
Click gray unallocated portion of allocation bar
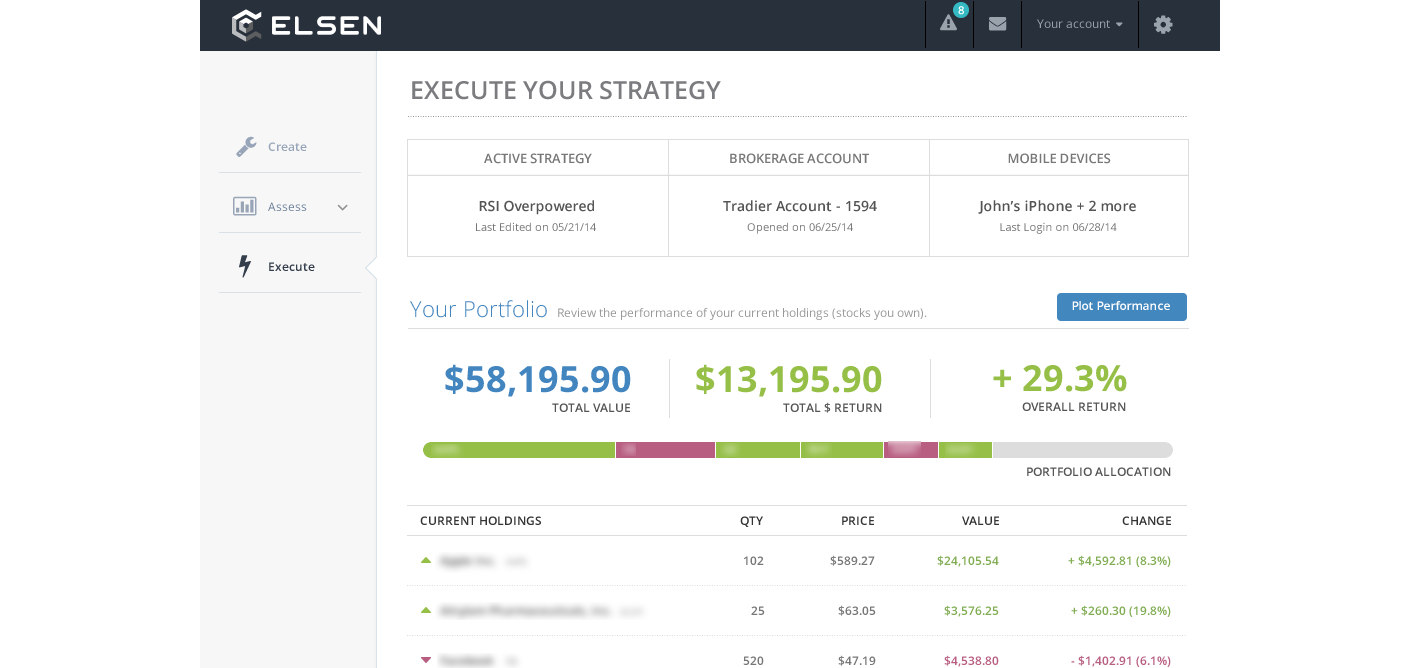[1083, 450]
